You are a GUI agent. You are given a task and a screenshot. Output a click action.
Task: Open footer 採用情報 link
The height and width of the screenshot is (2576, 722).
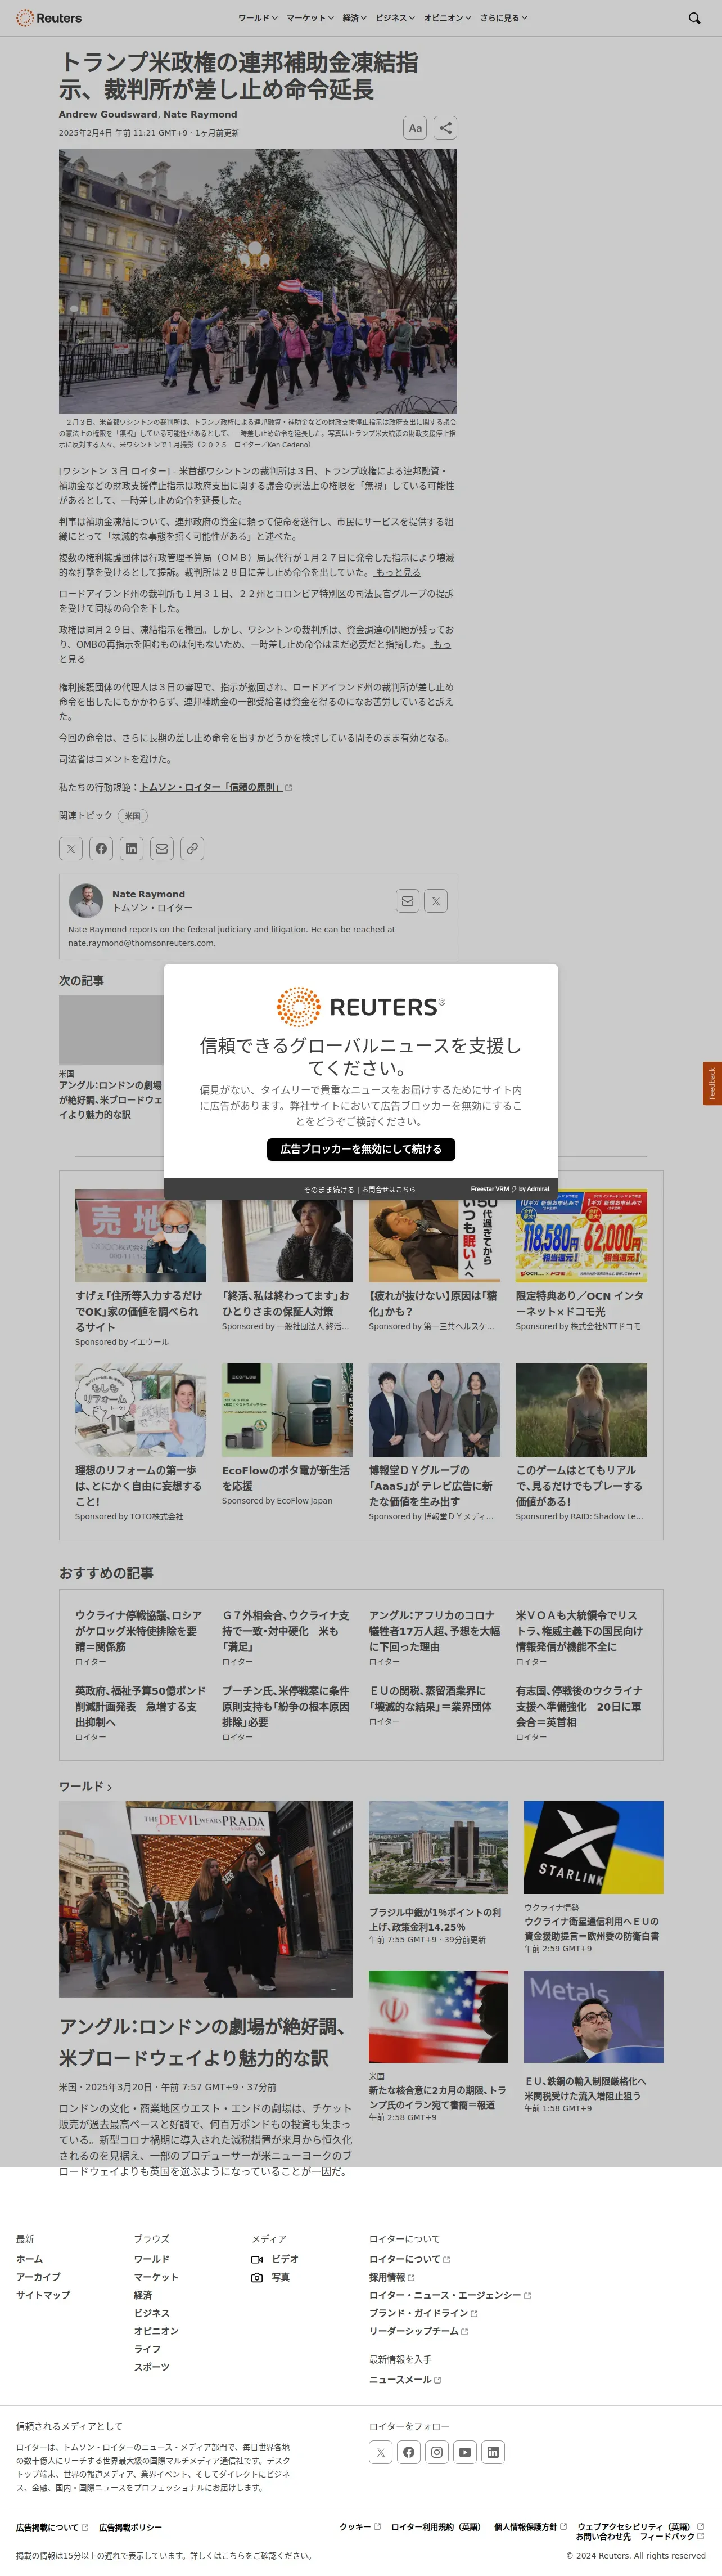pos(392,2277)
